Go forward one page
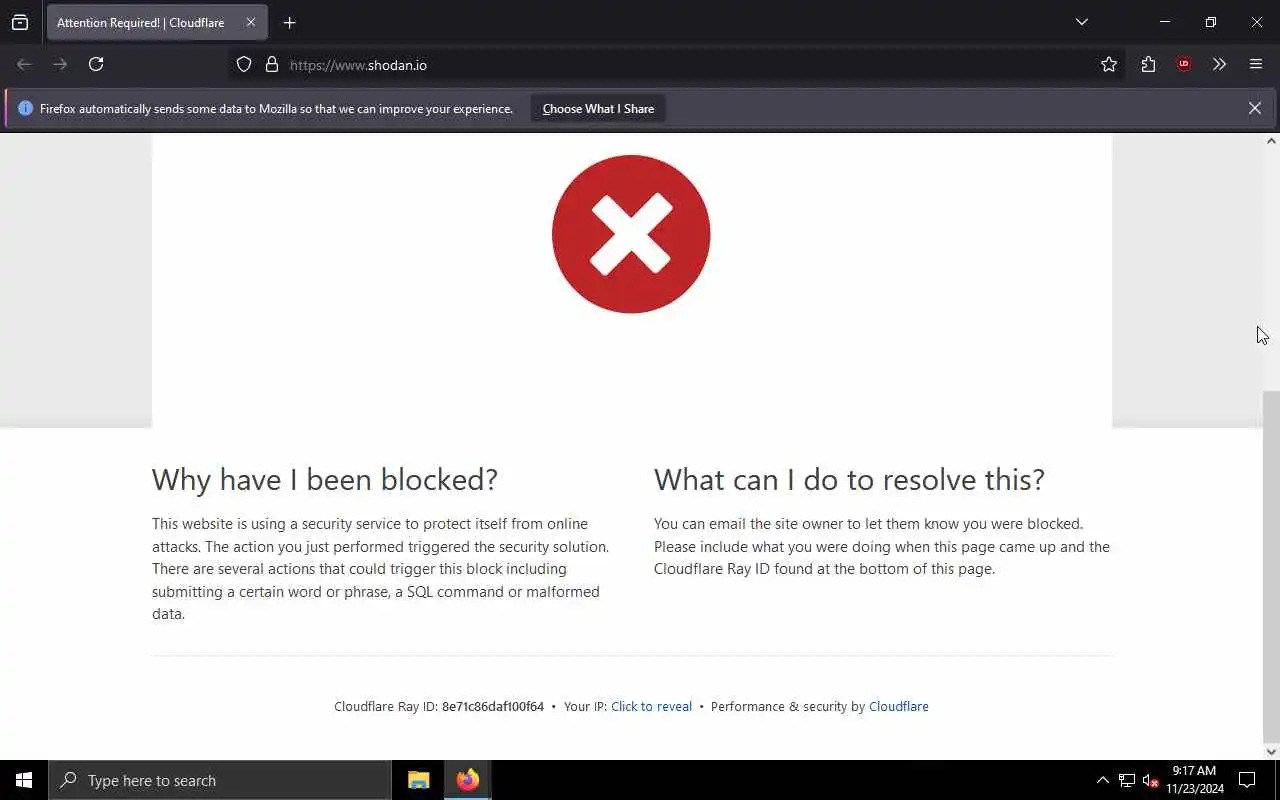The width and height of the screenshot is (1280, 800). pos(60,64)
